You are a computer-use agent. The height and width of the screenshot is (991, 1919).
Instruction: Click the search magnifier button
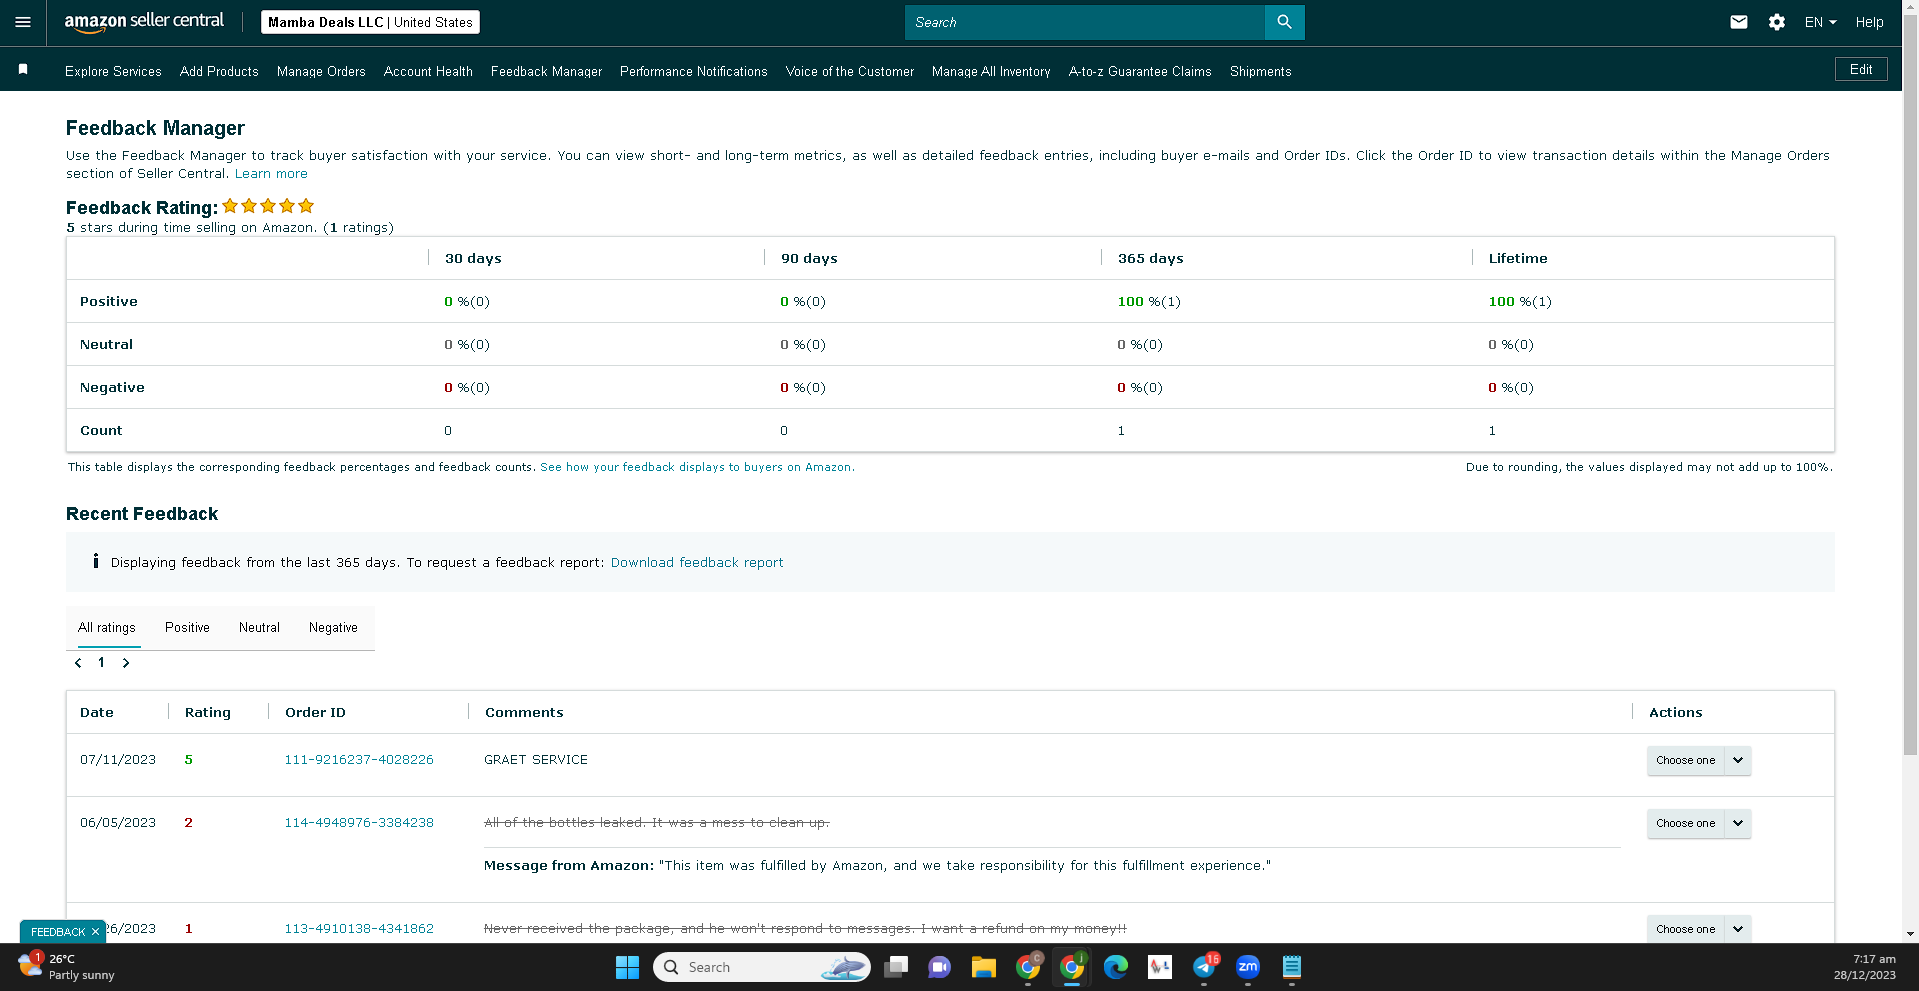point(1284,22)
